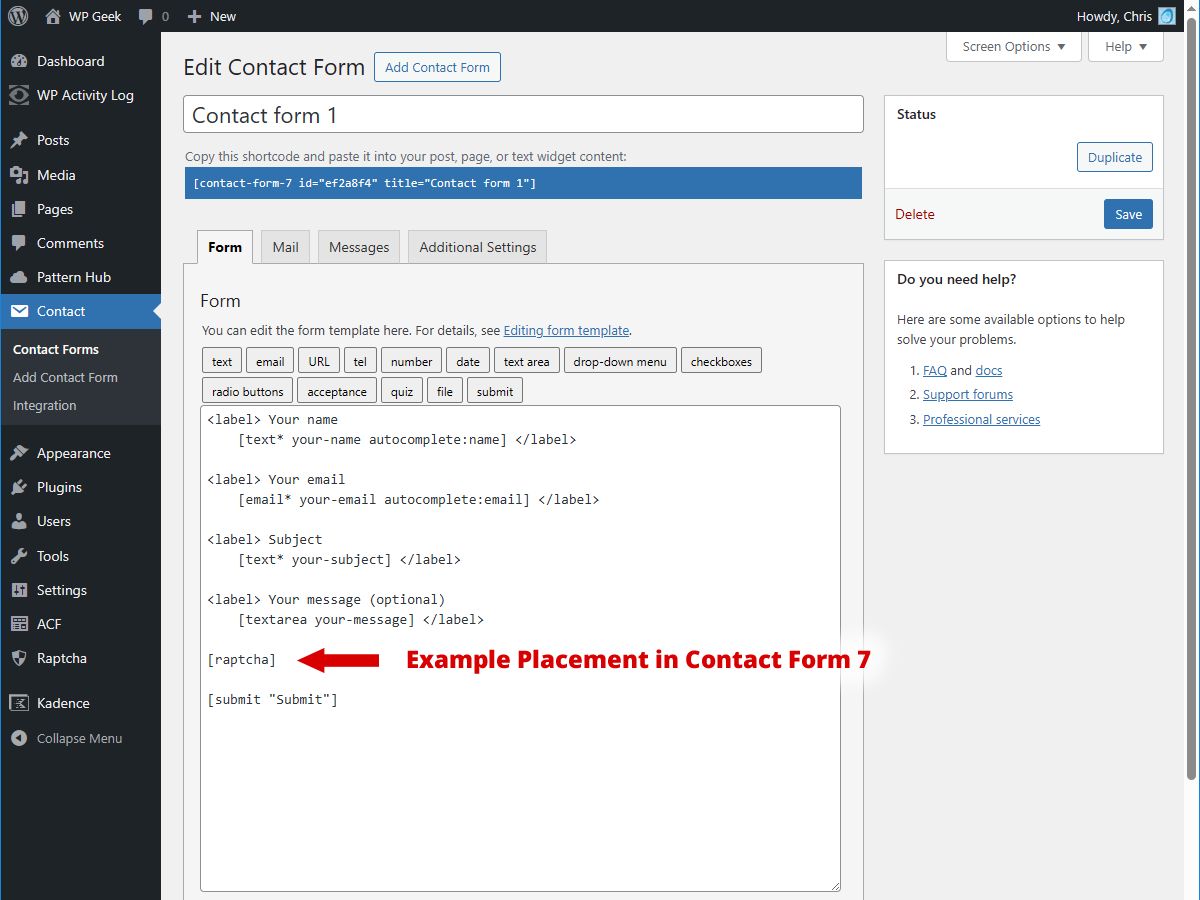
Task: Click the Appearance paintbrush icon
Action: [x=19, y=453]
